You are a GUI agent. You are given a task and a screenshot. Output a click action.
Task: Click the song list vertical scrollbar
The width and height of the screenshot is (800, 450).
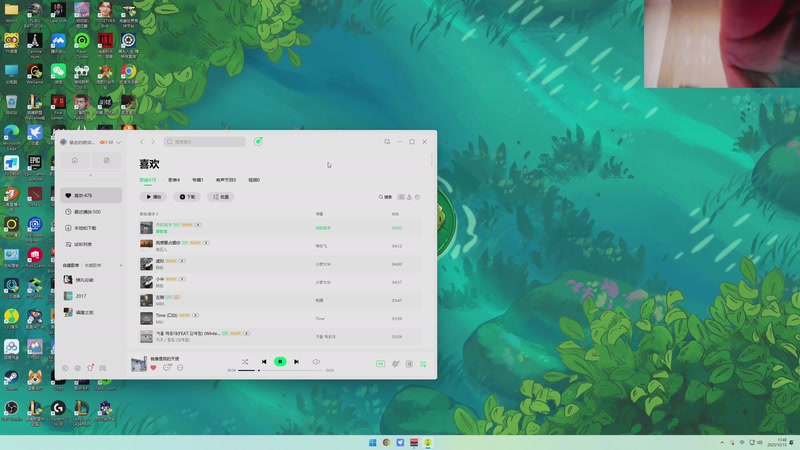(x=432, y=160)
